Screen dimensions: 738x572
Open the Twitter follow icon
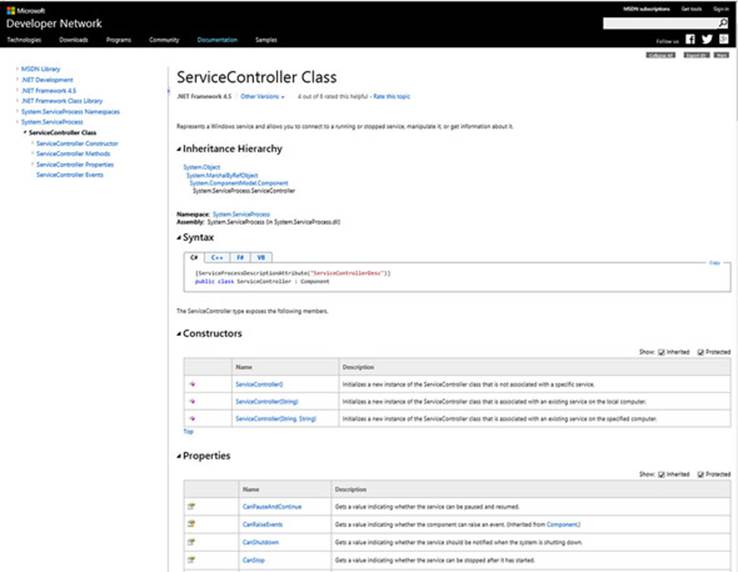[707, 39]
